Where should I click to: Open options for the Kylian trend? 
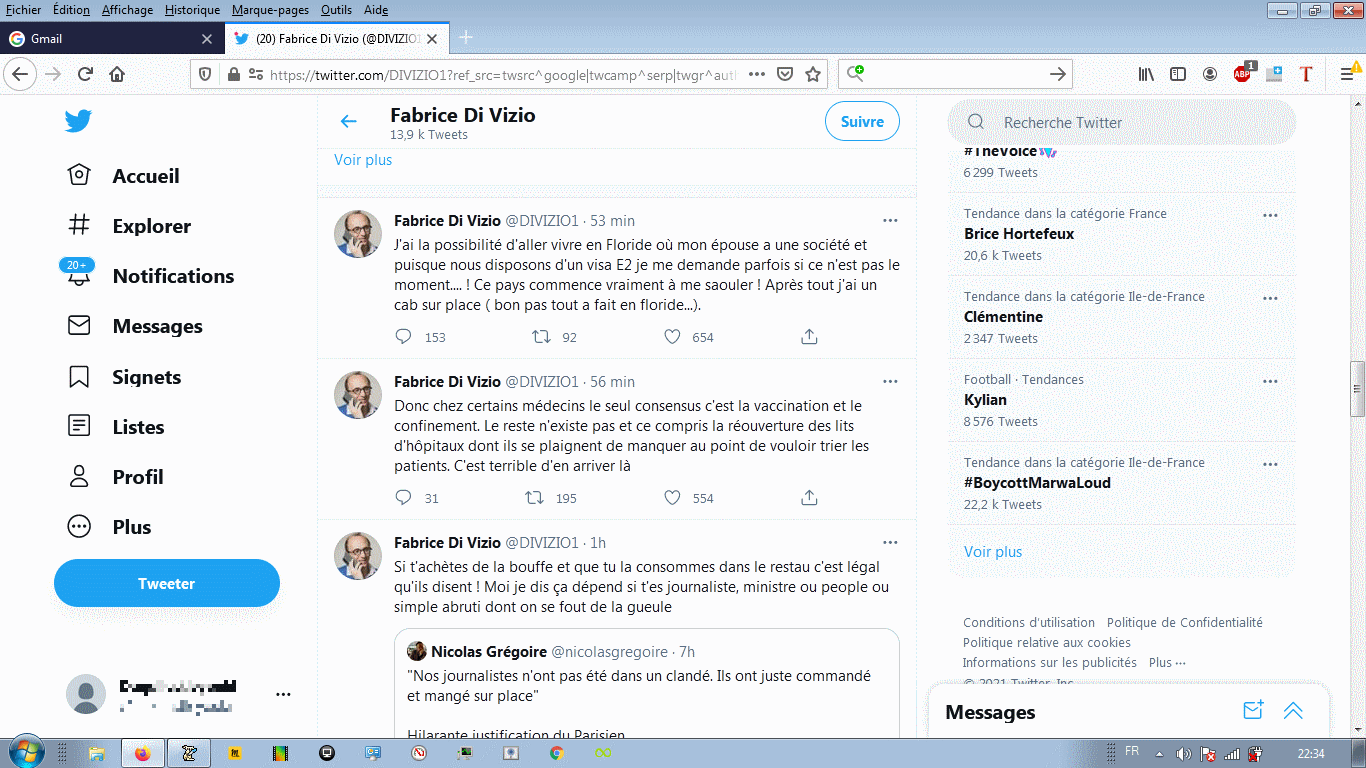tap(1270, 381)
